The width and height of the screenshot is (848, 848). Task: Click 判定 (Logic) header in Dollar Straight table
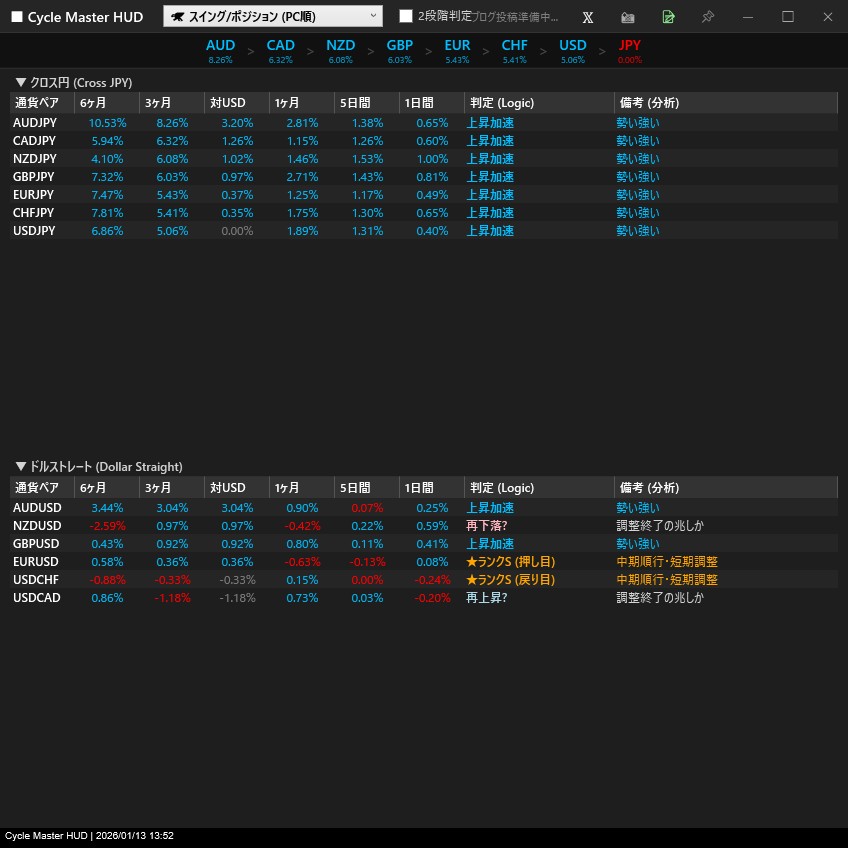pos(500,488)
